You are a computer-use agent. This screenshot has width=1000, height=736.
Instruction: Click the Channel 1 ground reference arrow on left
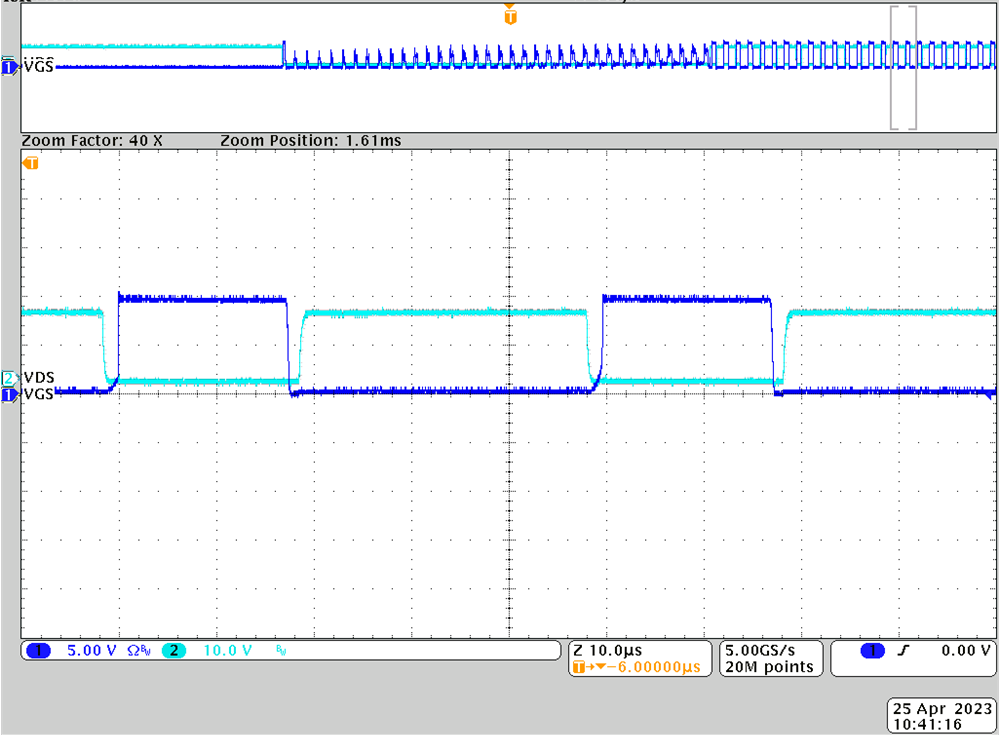8,396
